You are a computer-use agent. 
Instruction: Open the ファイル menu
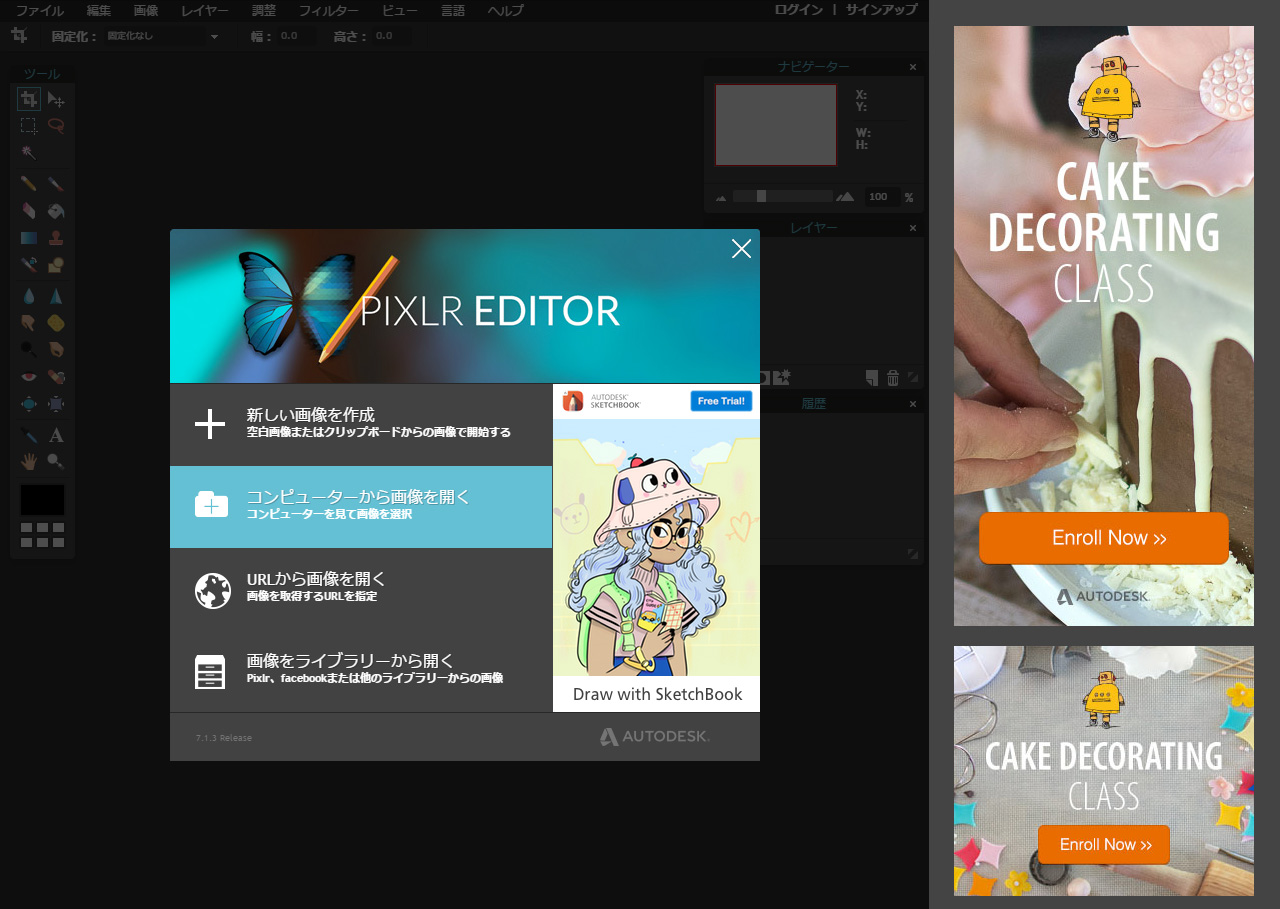(x=39, y=11)
